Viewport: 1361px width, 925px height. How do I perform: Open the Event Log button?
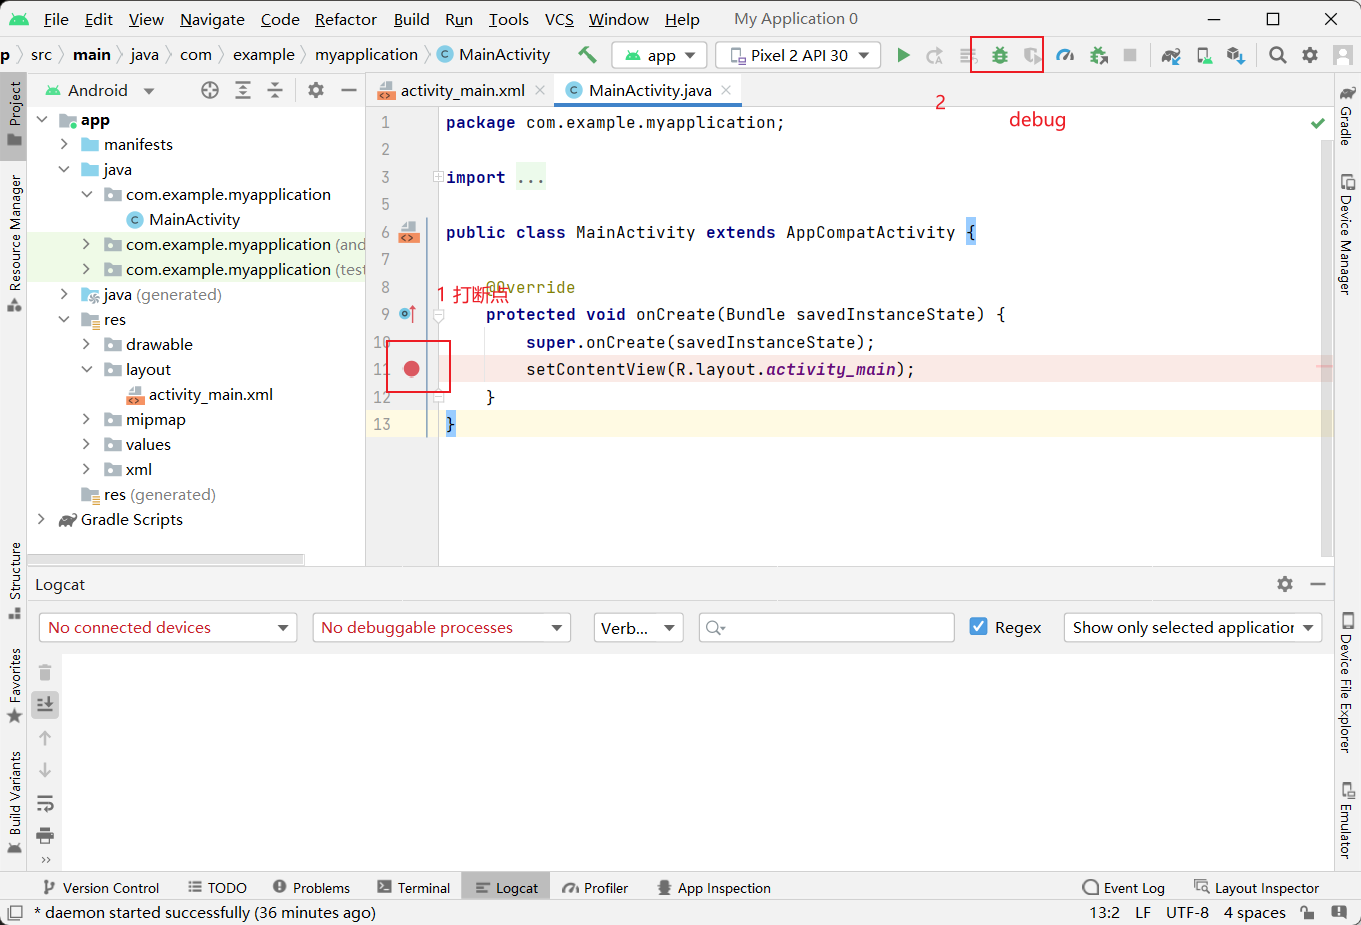point(1123,887)
